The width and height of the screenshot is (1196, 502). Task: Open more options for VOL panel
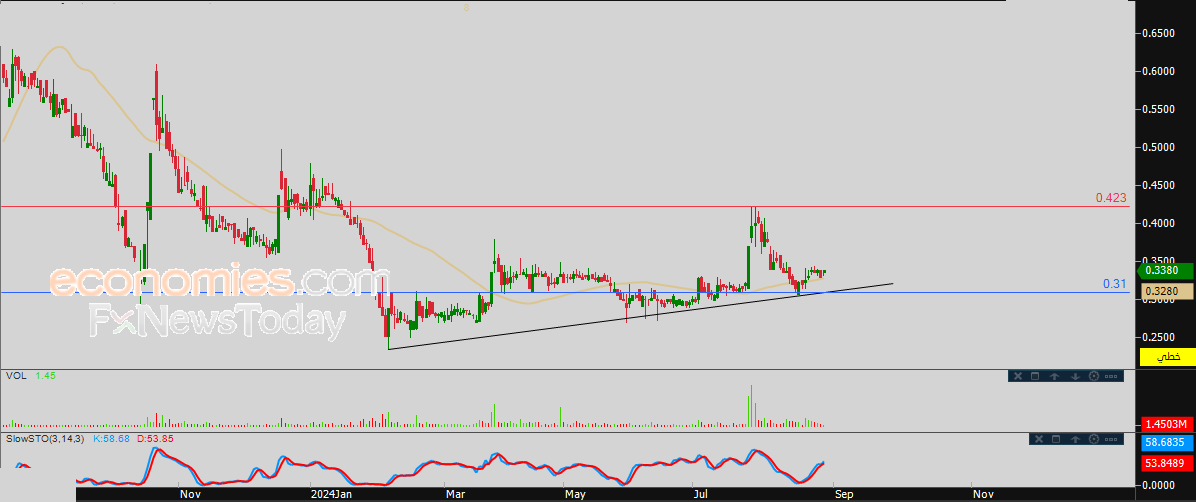pyautogui.click(x=1111, y=376)
